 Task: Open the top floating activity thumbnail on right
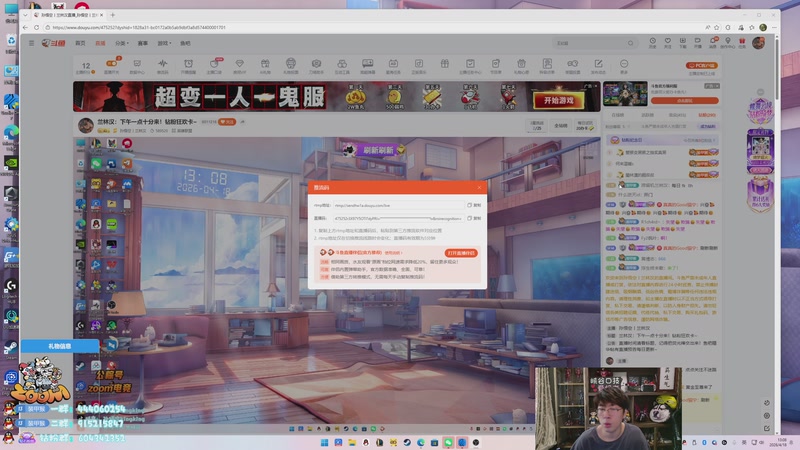pos(760,111)
